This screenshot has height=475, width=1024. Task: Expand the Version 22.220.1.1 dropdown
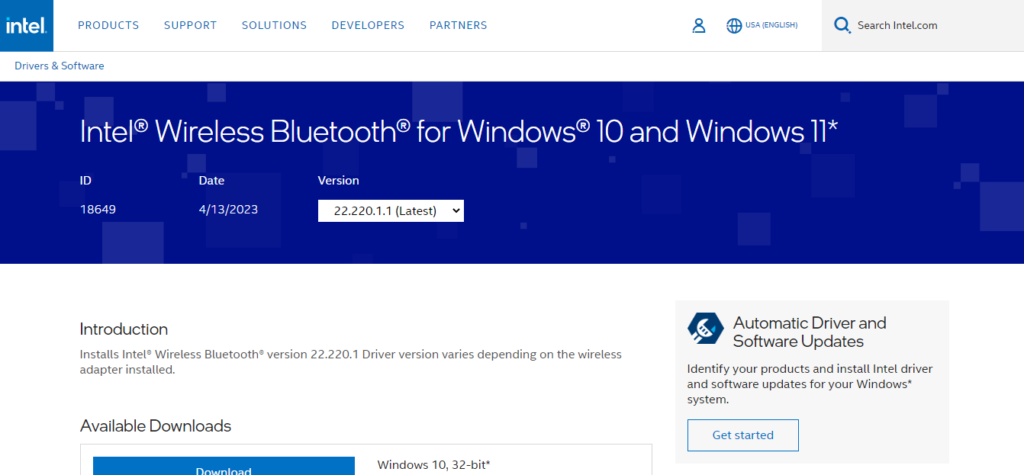(x=391, y=211)
